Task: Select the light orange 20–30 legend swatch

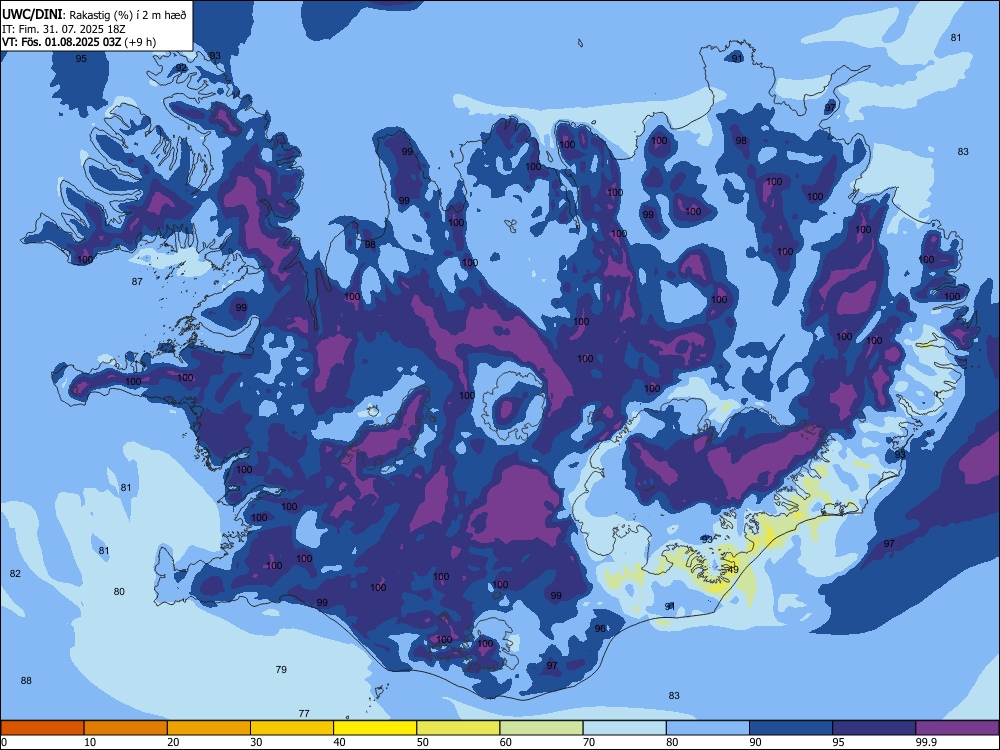Action: (209, 728)
